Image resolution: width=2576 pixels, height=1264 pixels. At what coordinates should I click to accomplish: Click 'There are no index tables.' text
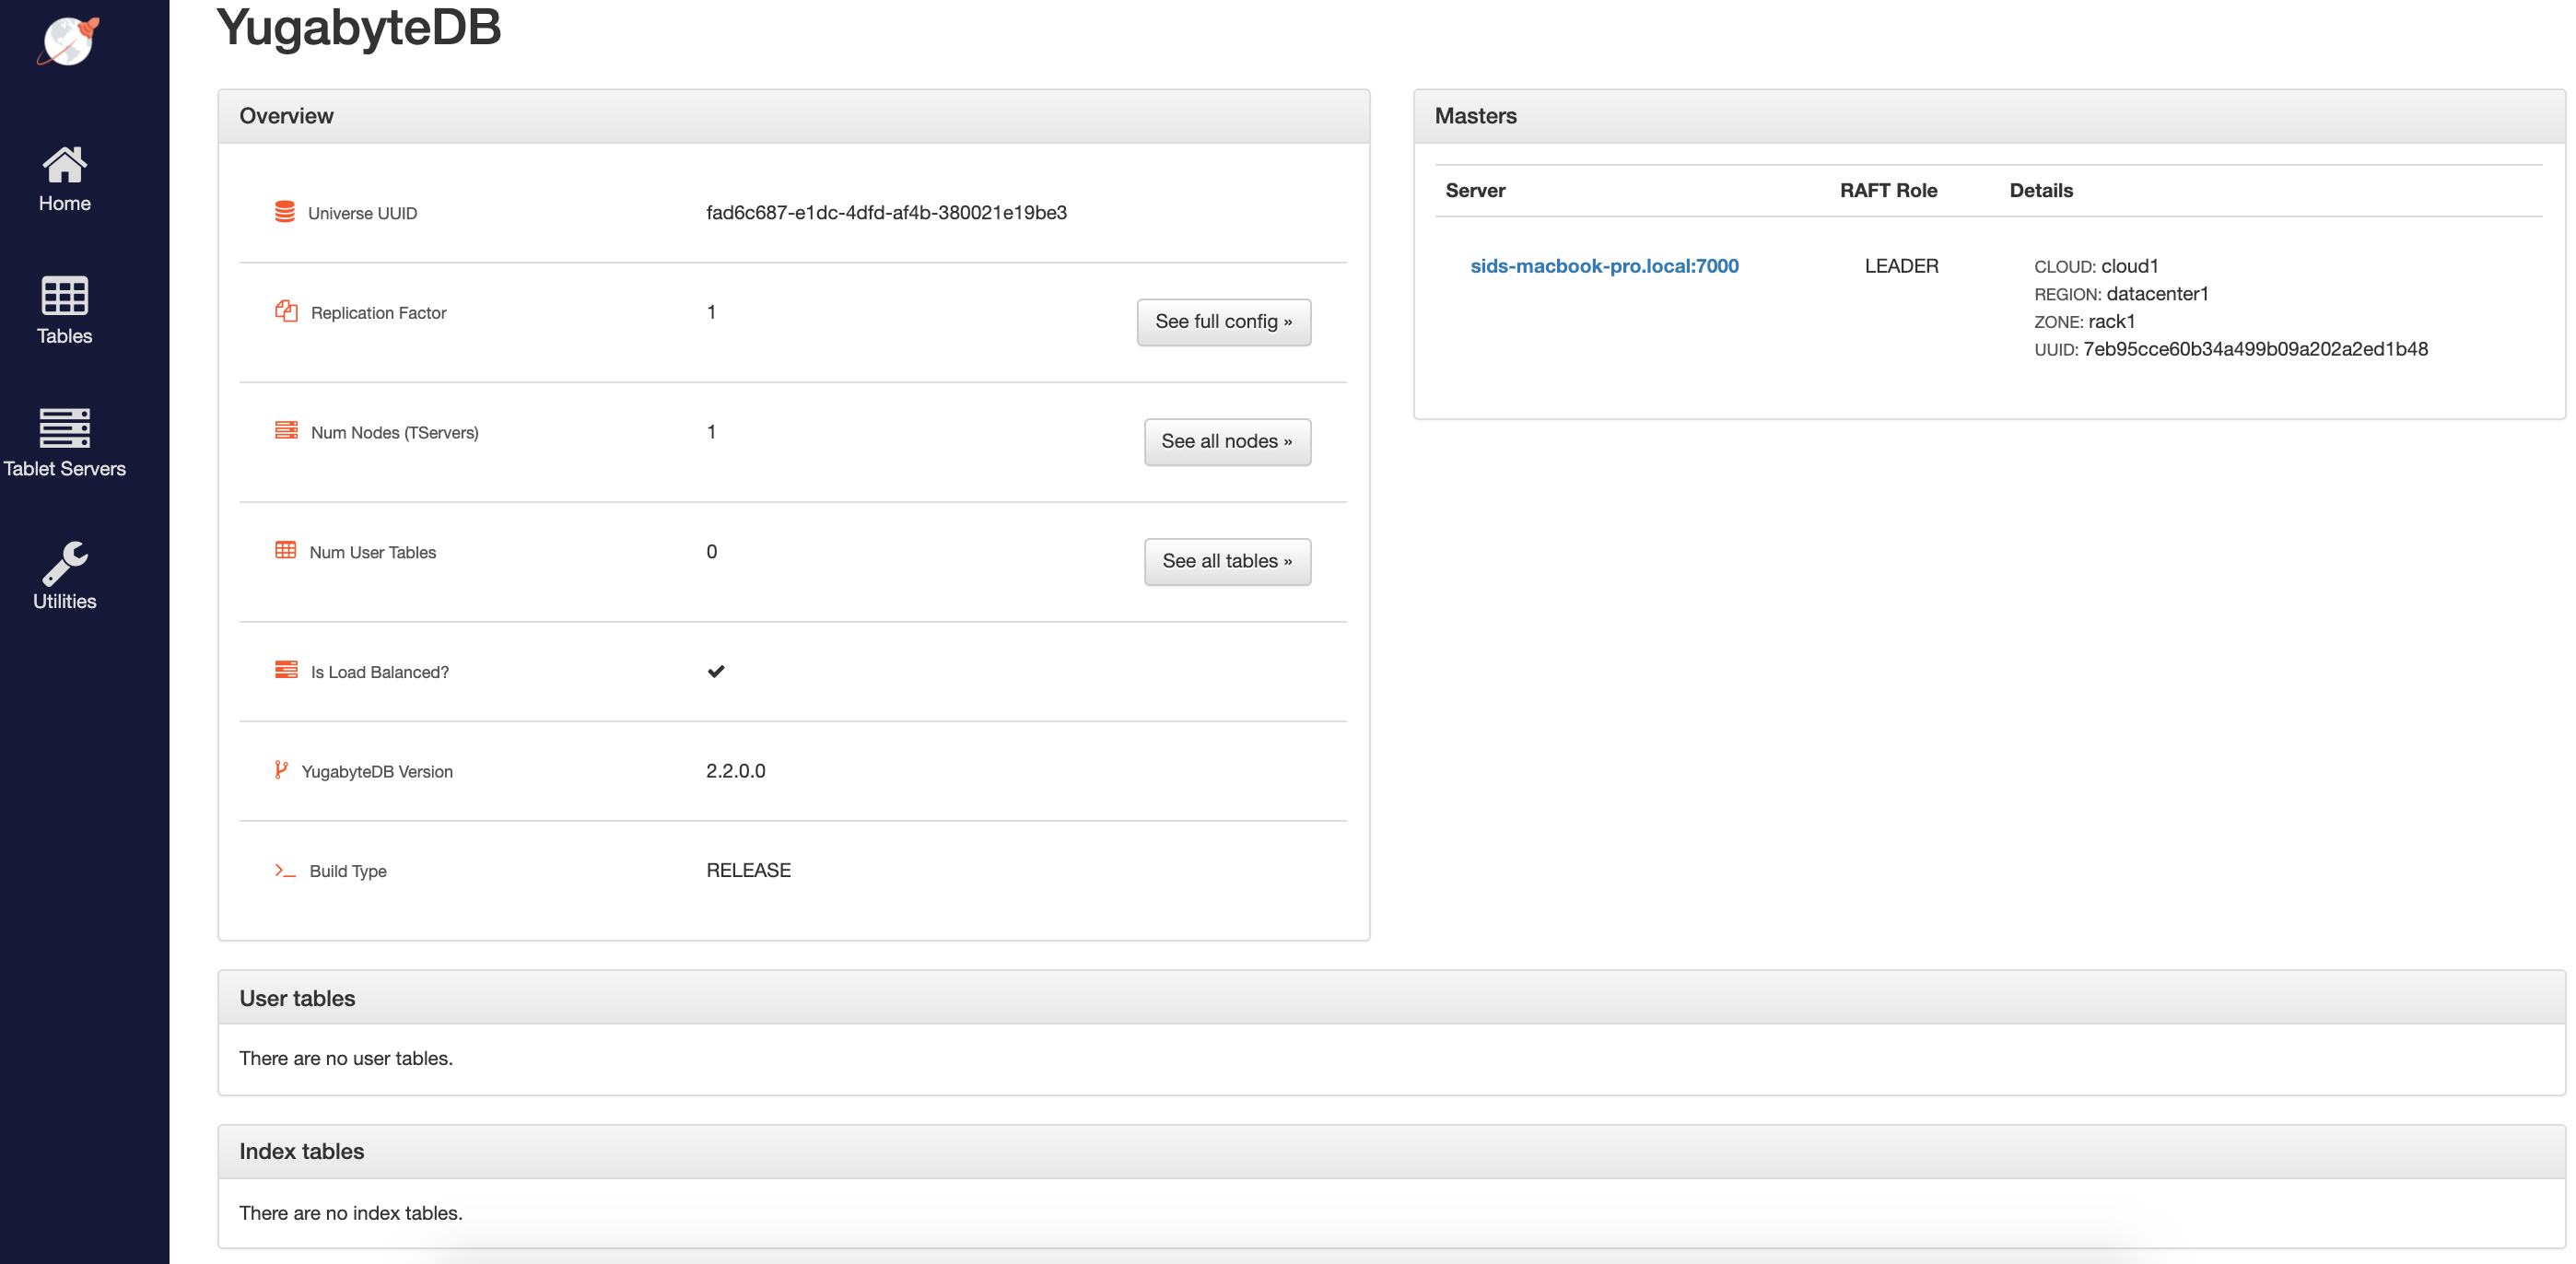(350, 1213)
